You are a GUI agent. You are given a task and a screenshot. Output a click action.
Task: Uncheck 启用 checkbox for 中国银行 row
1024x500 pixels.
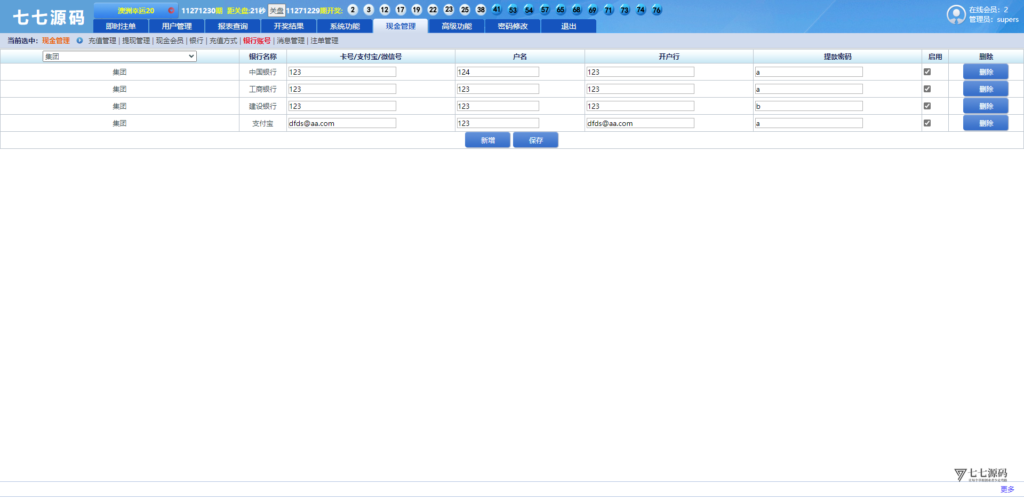[927, 72]
